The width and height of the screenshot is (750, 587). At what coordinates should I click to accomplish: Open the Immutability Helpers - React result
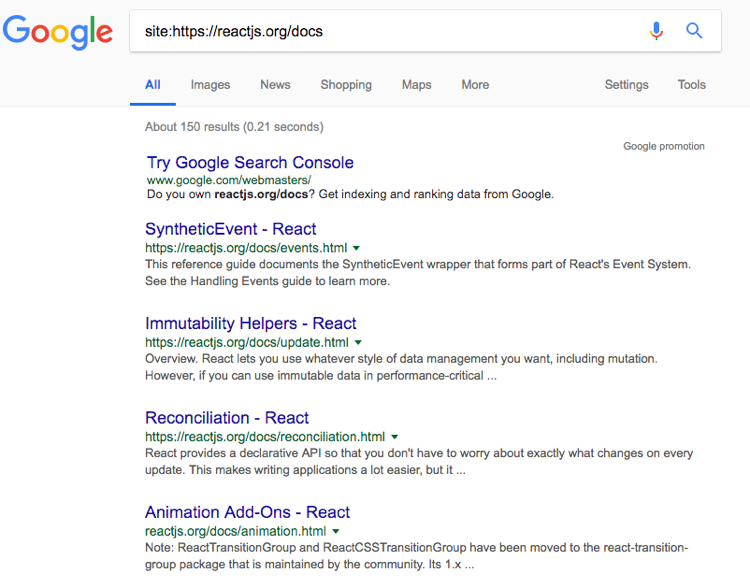[251, 323]
